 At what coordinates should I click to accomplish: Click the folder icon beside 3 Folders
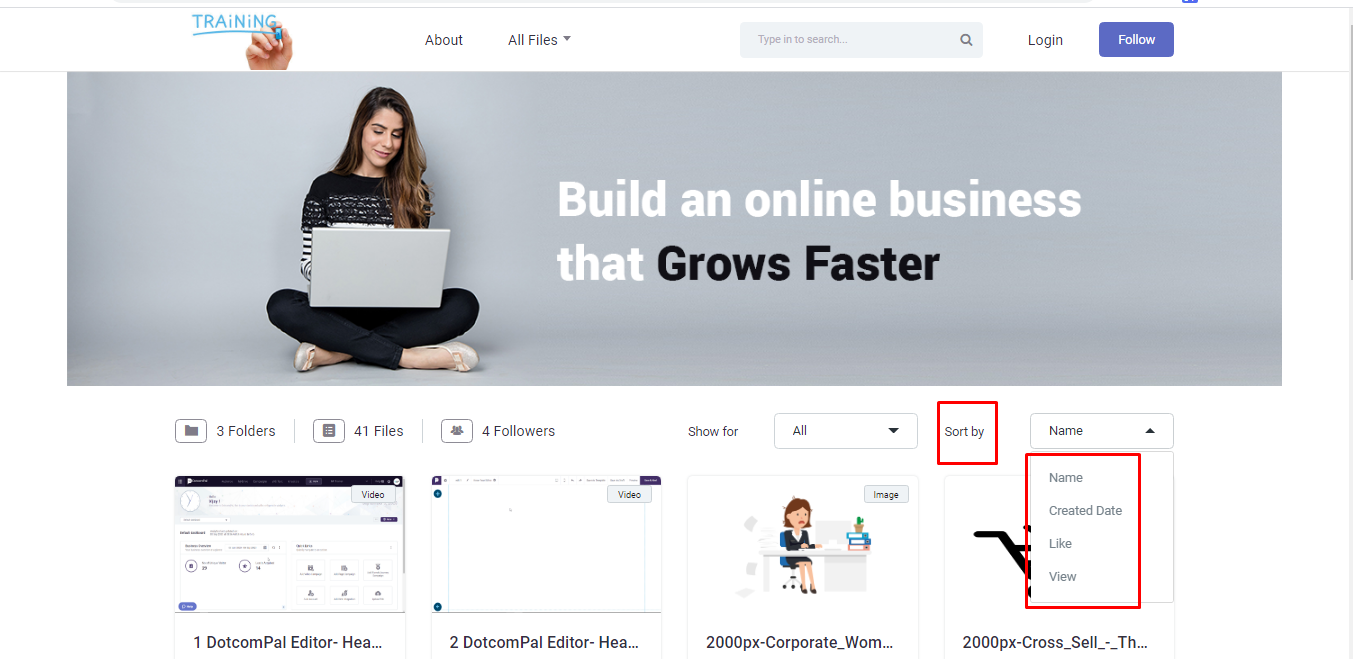pos(191,431)
